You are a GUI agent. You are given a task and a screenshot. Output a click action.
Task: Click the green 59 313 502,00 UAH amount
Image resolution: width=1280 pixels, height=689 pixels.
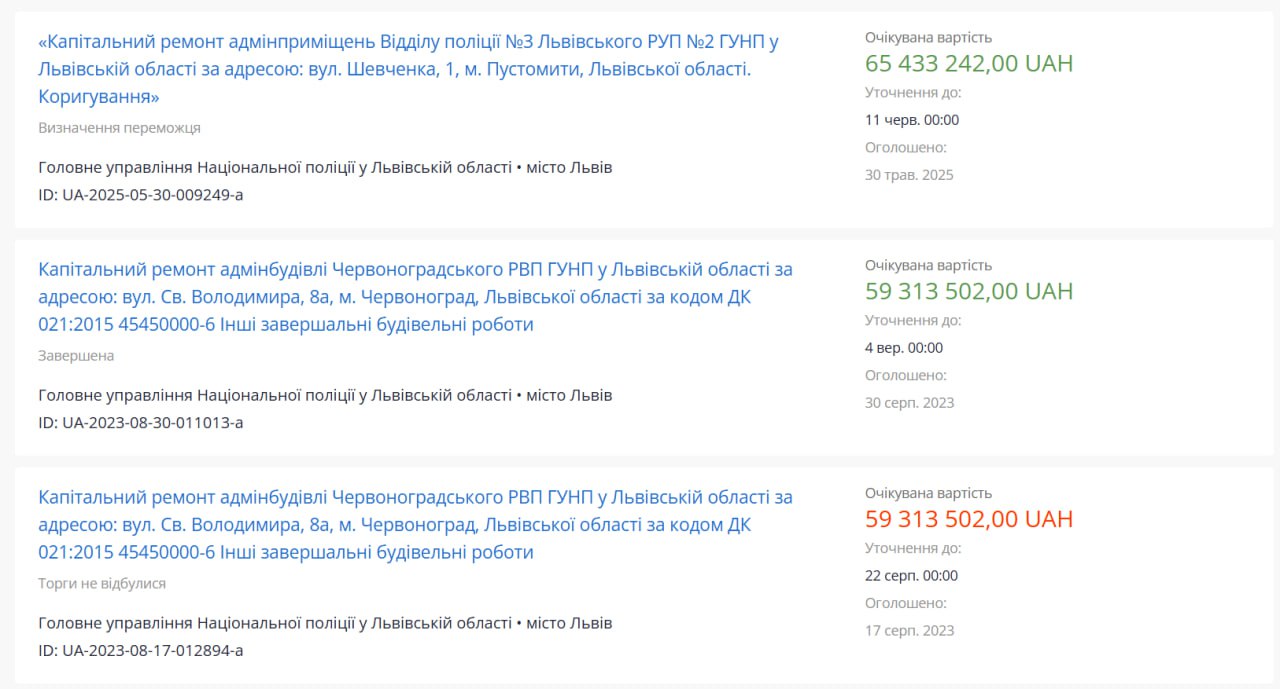tap(969, 292)
